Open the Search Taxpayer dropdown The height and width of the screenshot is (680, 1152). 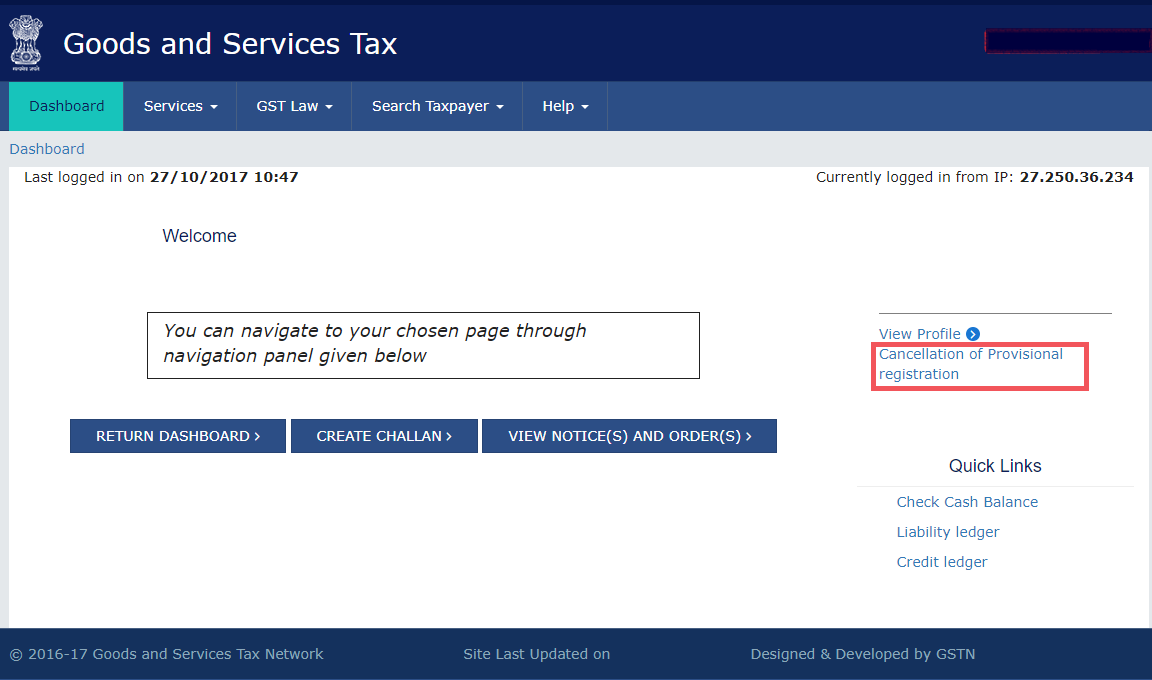pos(436,105)
